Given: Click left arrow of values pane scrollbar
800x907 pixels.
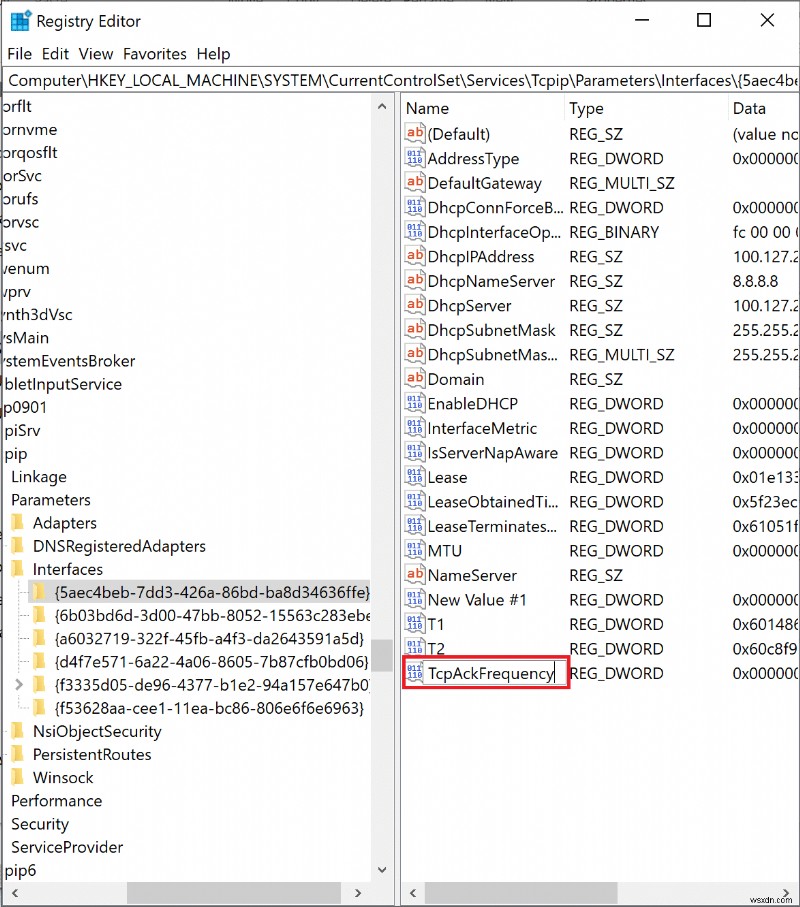Looking at the screenshot, I should pos(413,893).
